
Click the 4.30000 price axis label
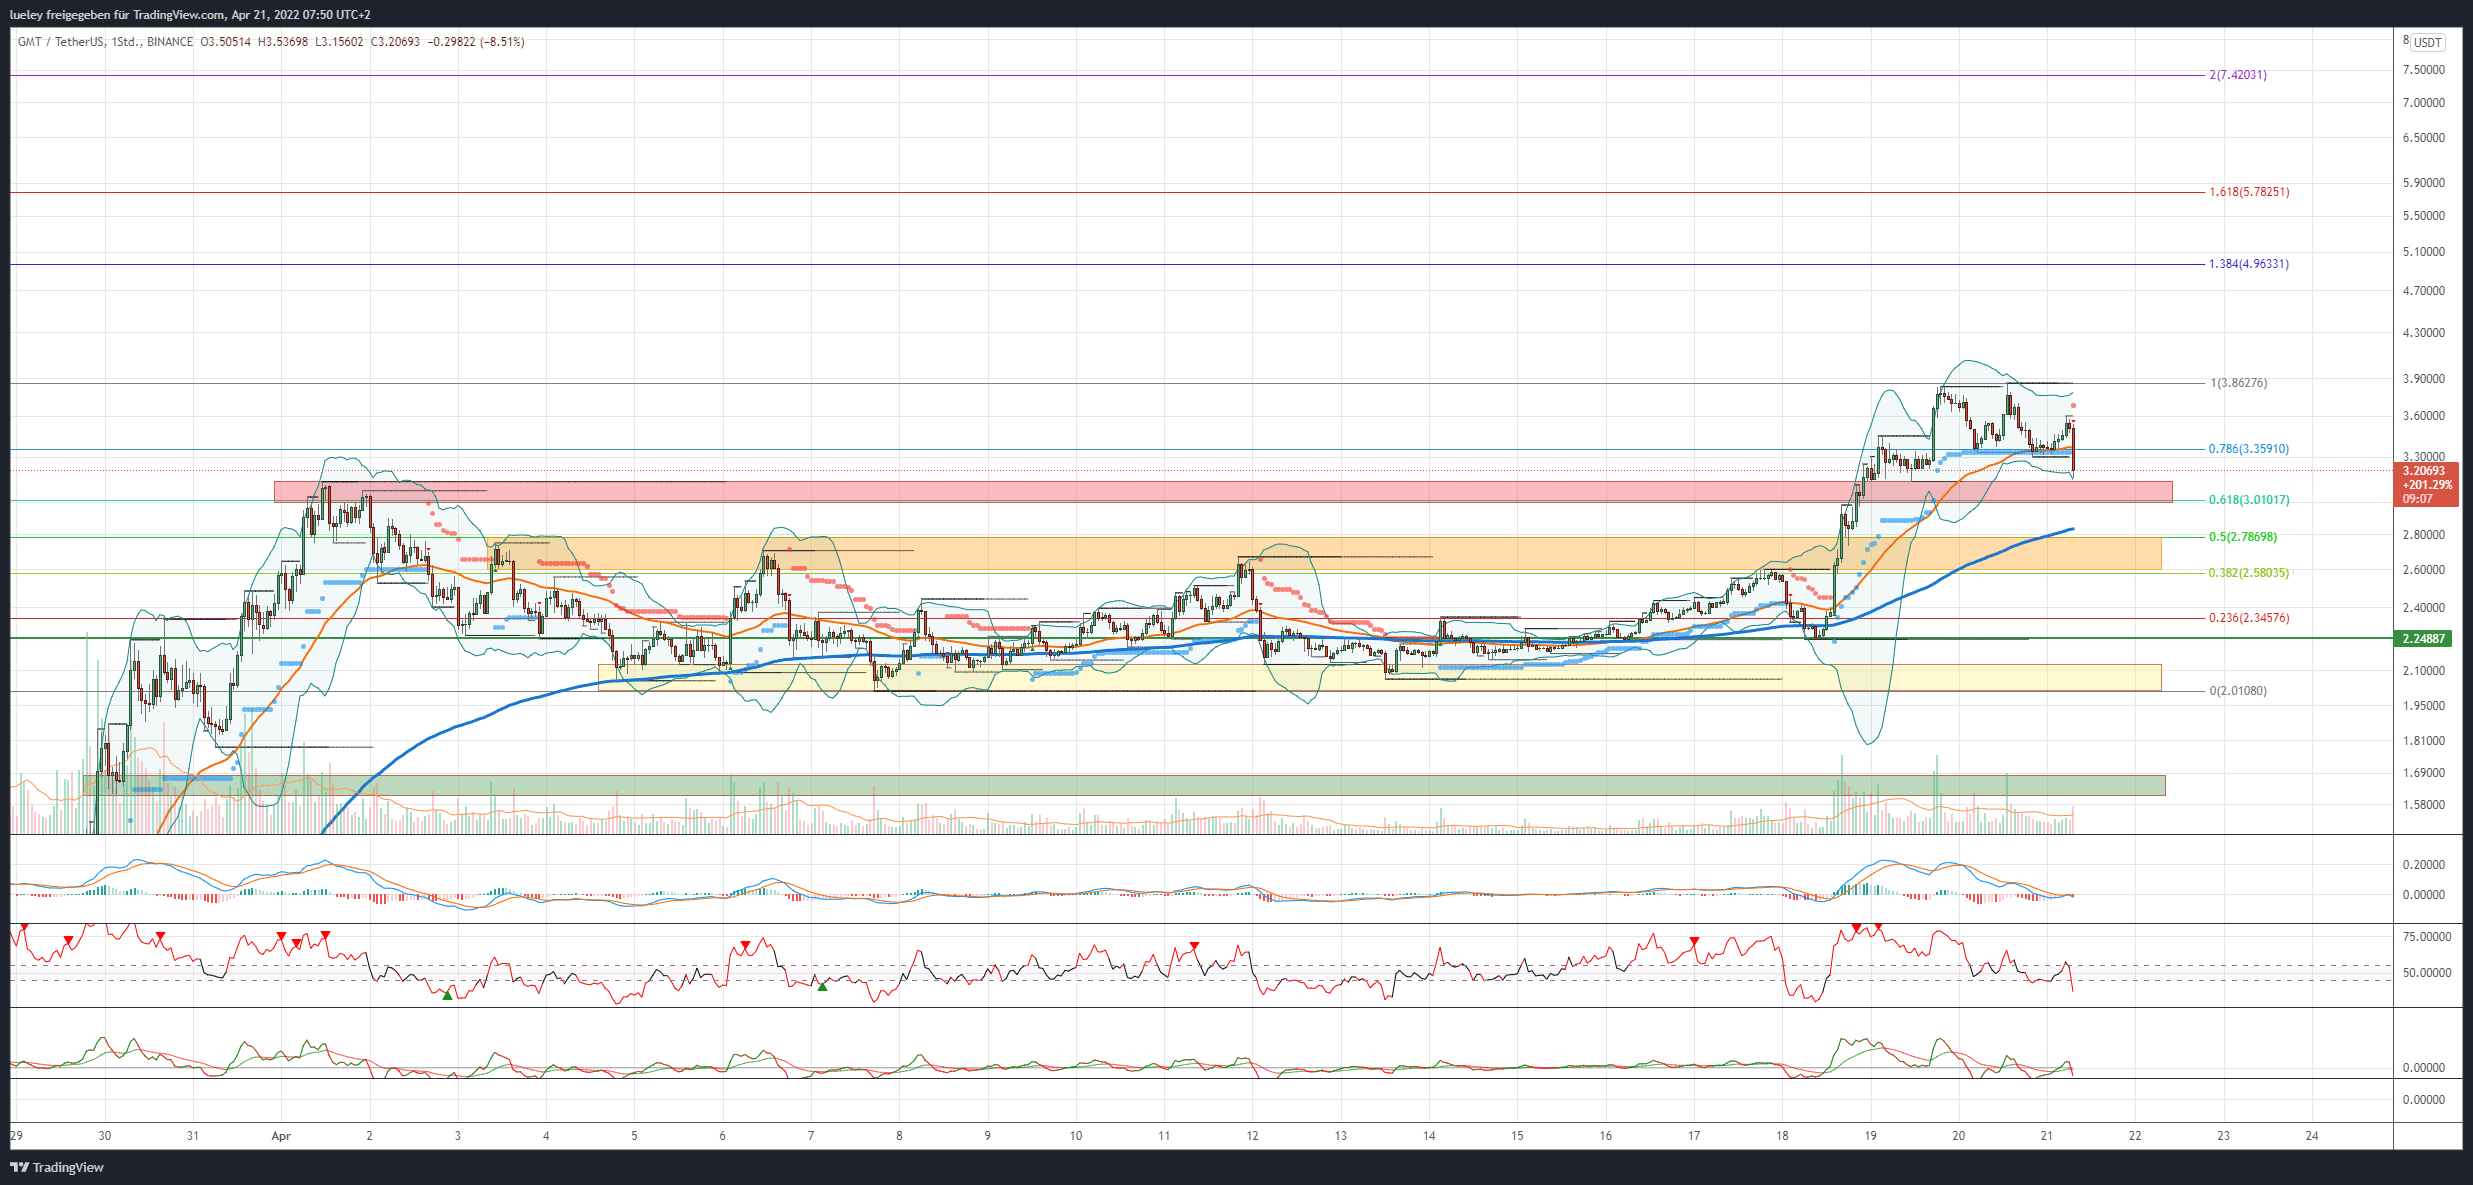(2424, 333)
